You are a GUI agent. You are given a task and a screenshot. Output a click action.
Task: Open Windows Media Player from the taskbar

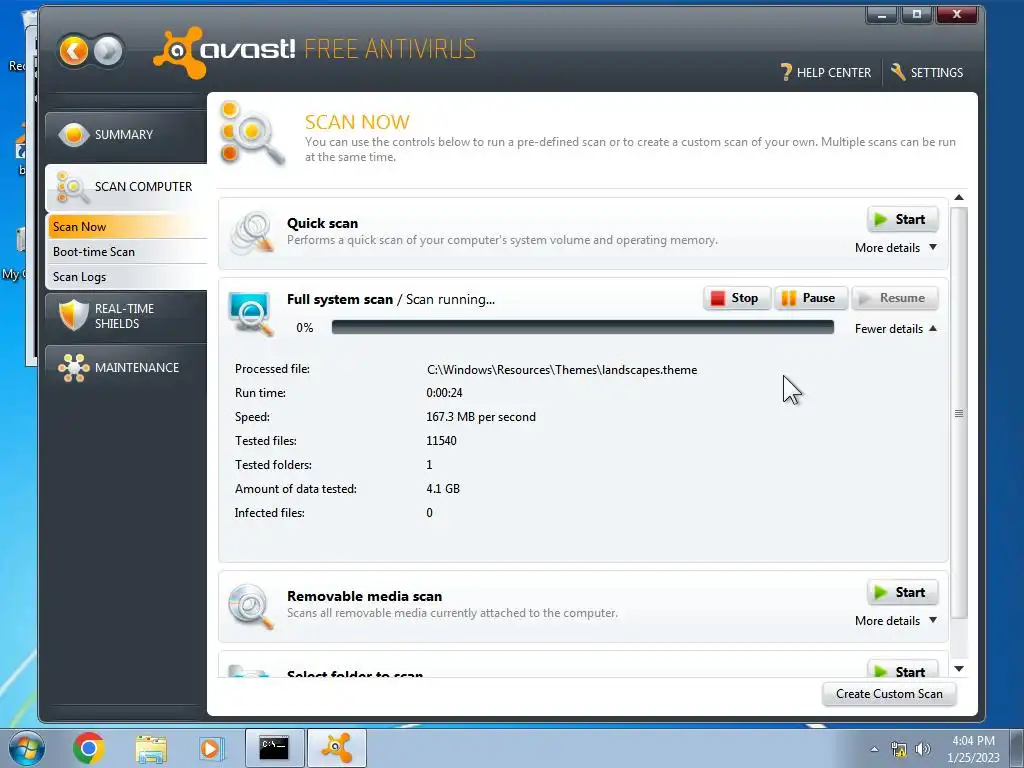pos(211,748)
